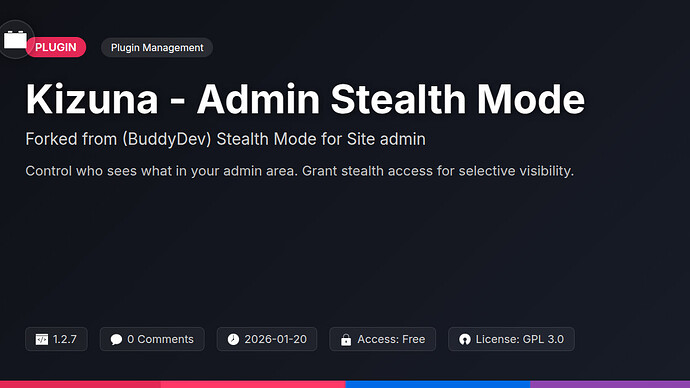Click the Kizuna - Admin Stealth Mode title

[305, 99]
